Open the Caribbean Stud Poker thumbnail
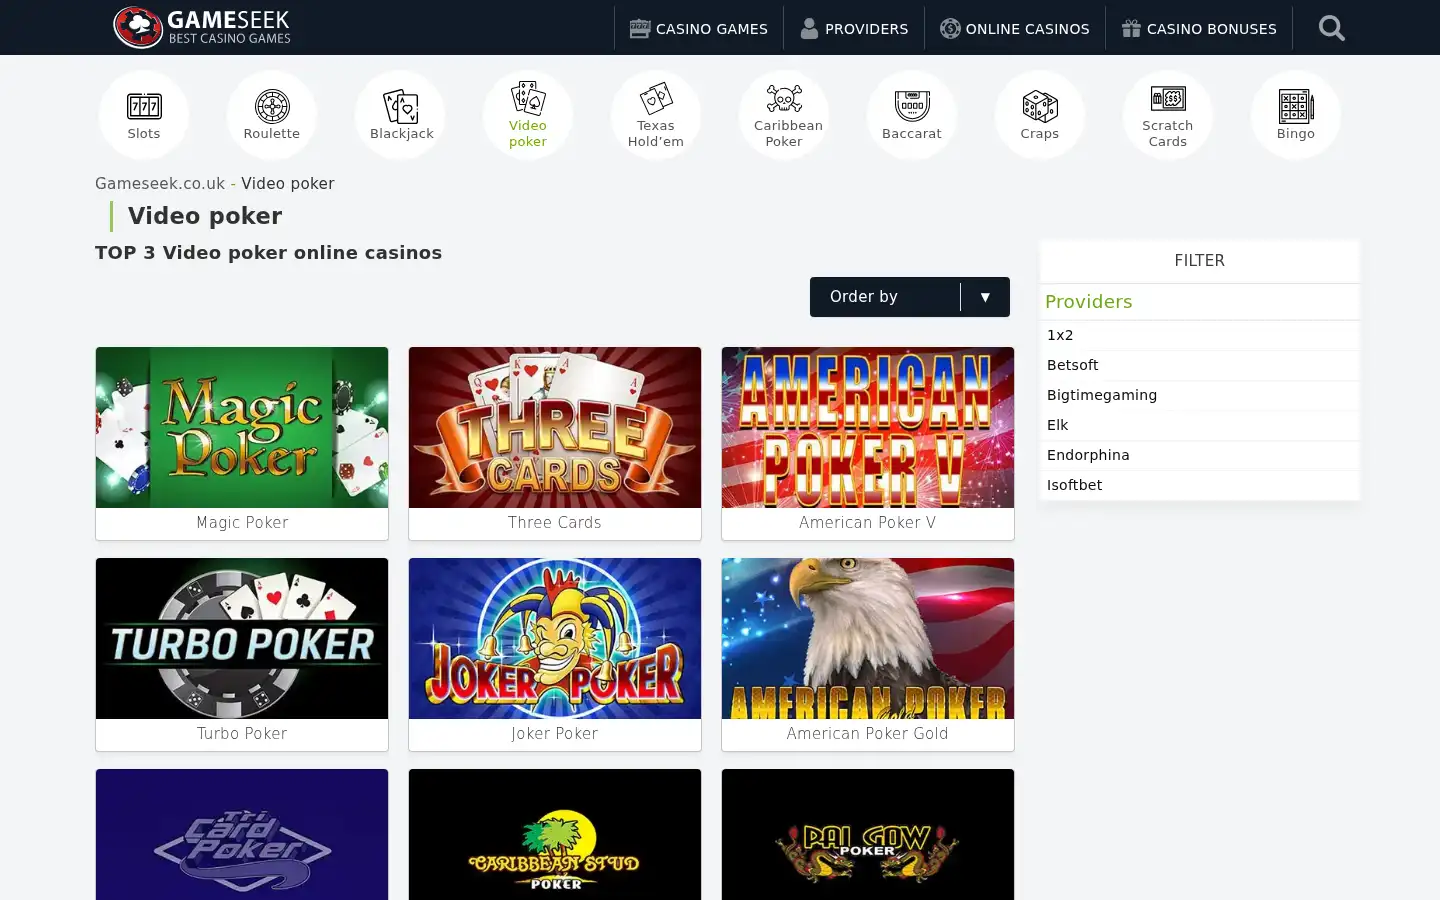 [x=555, y=835]
